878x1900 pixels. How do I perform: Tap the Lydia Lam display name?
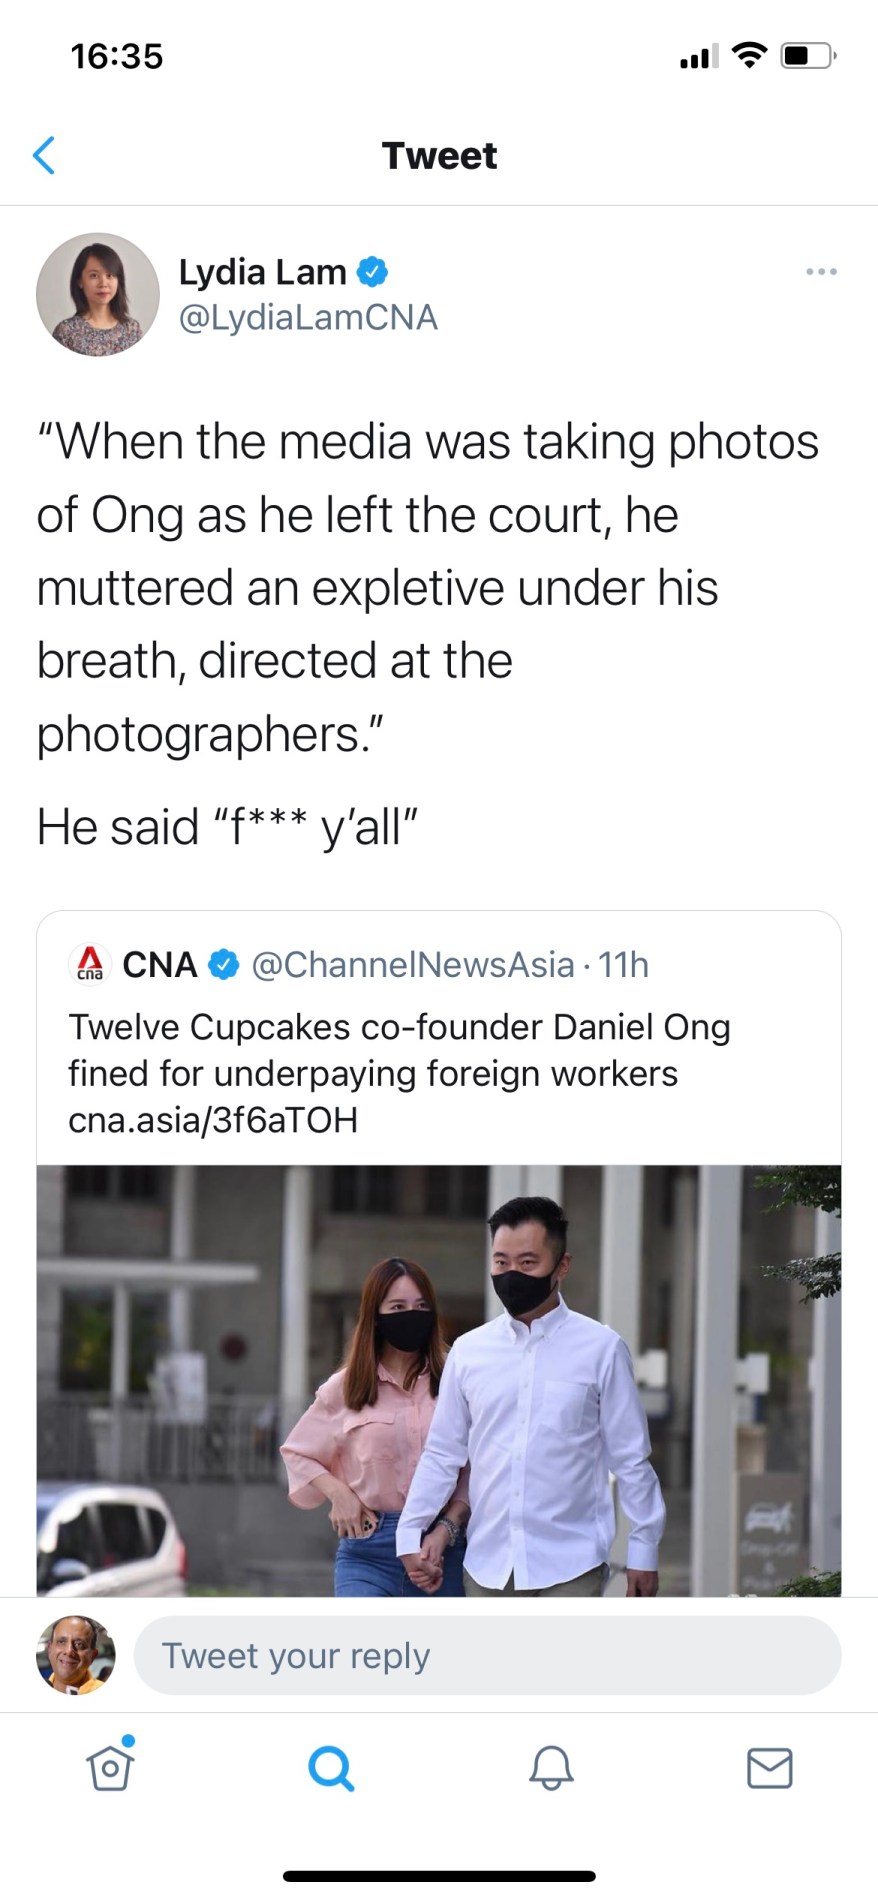click(262, 271)
